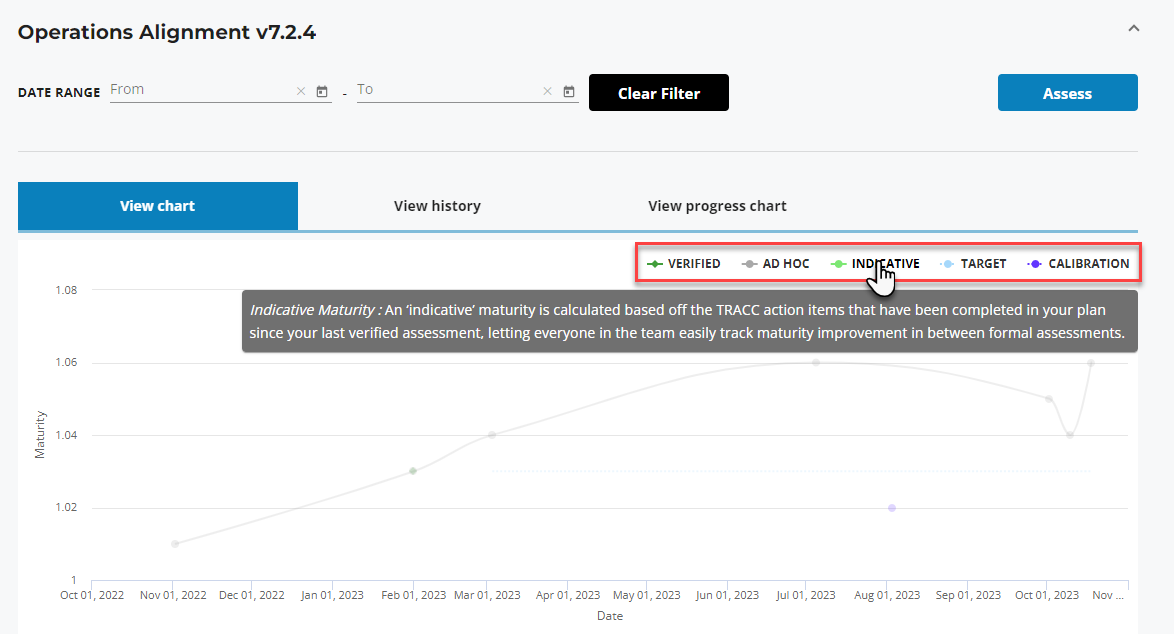Clear the From date with its X
Image resolution: width=1174 pixels, height=634 pixels.
[x=301, y=91]
